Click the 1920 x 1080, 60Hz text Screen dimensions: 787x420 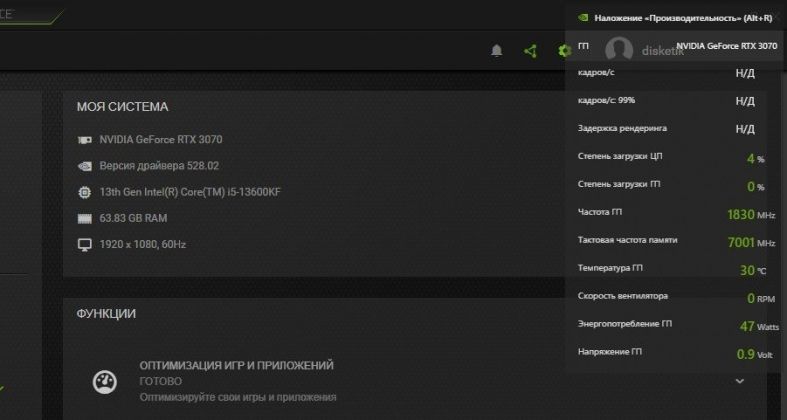click(143, 244)
